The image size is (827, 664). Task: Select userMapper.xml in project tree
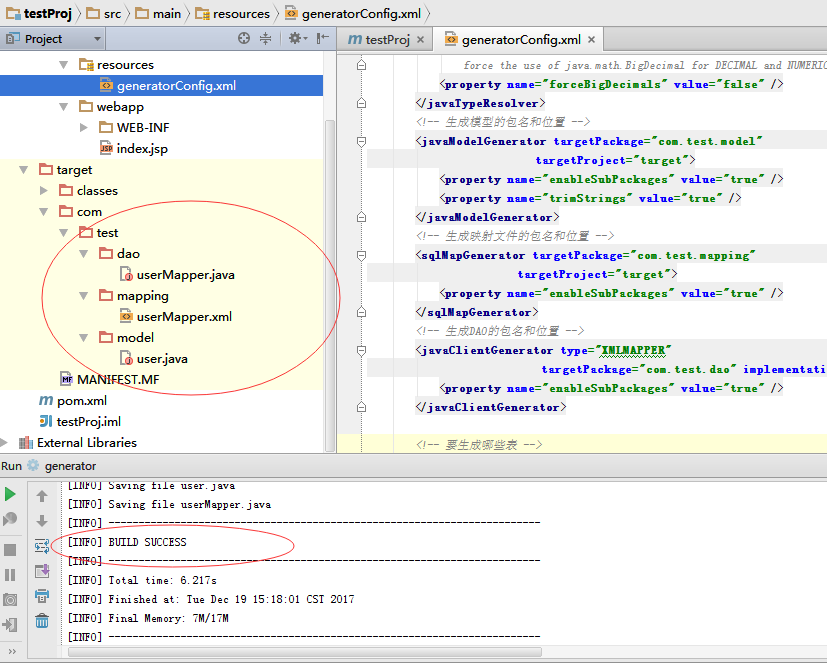184,317
